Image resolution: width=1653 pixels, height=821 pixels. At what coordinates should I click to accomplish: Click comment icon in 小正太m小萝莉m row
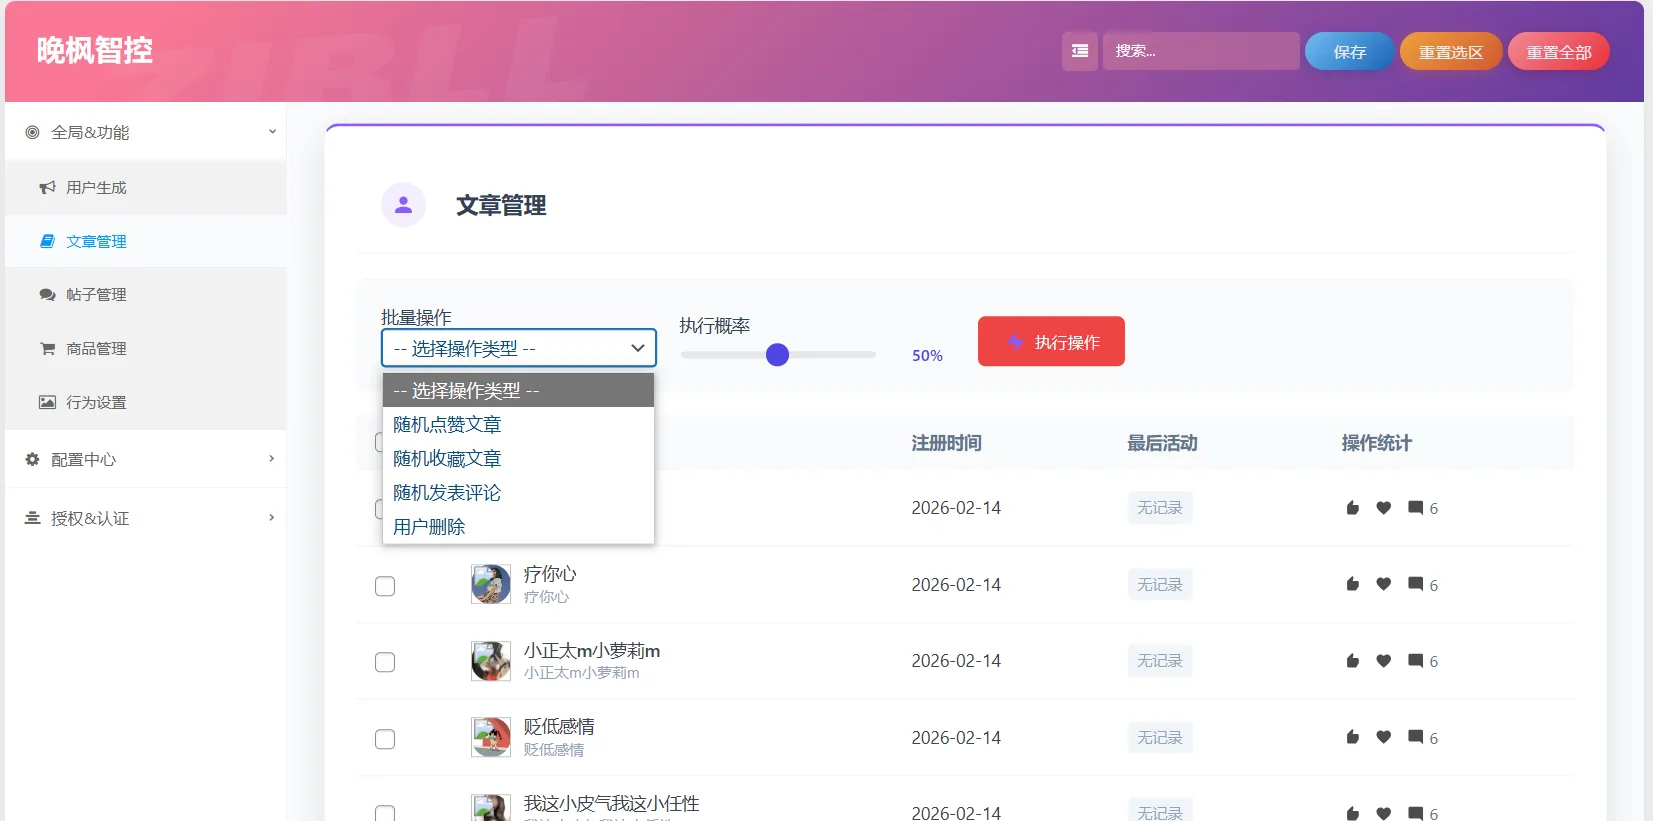pos(1415,661)
